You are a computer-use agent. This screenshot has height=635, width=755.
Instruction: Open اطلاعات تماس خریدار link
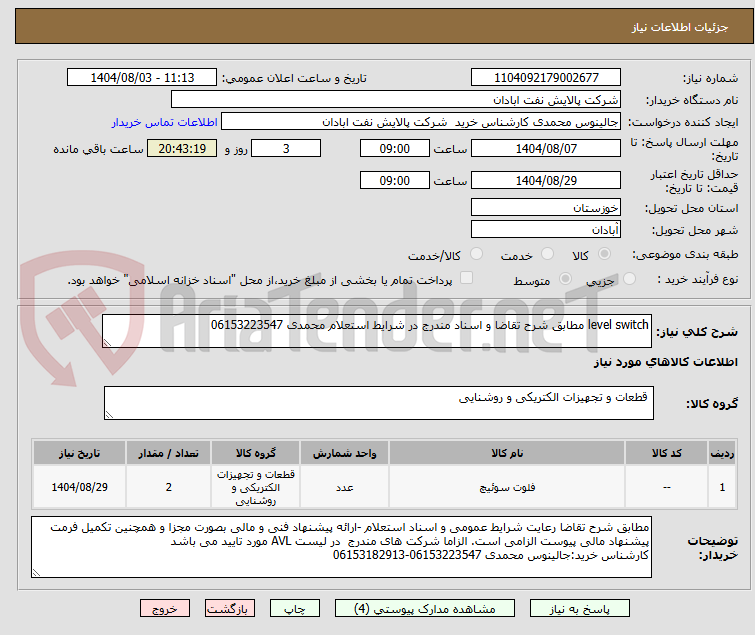(165, 122)
